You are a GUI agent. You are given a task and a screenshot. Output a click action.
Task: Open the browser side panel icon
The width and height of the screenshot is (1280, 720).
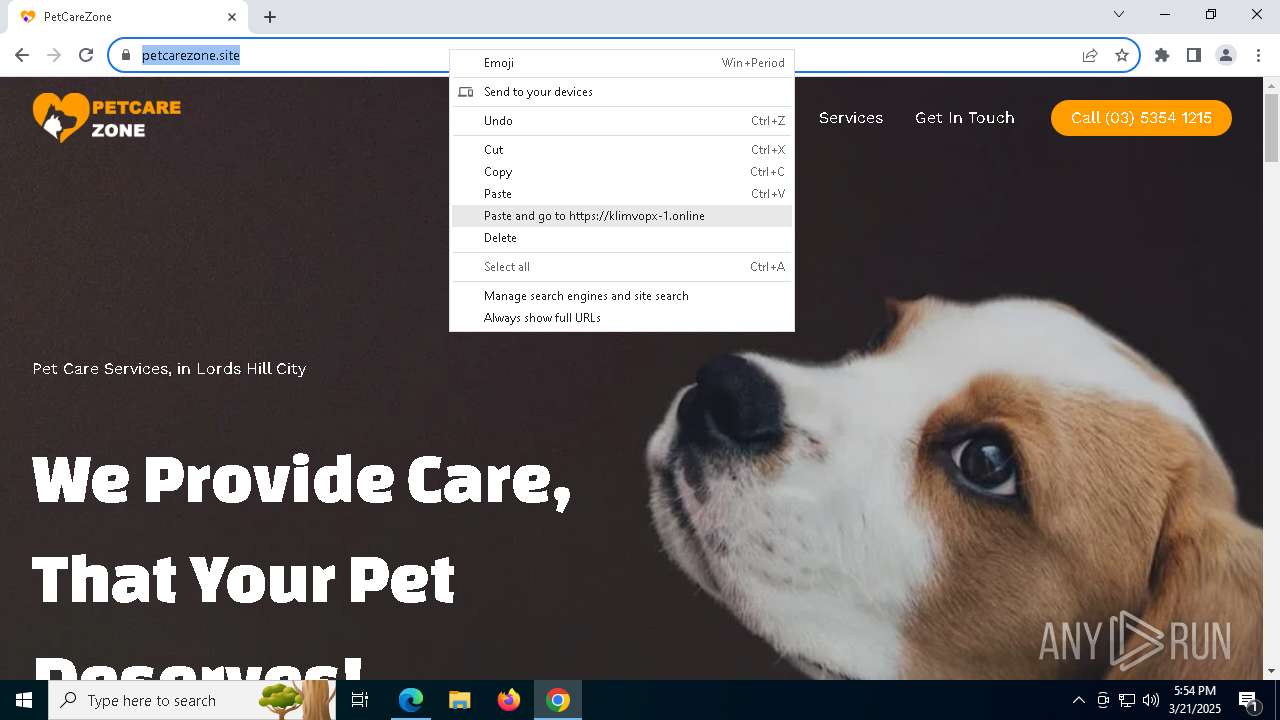click(1194, 55)
